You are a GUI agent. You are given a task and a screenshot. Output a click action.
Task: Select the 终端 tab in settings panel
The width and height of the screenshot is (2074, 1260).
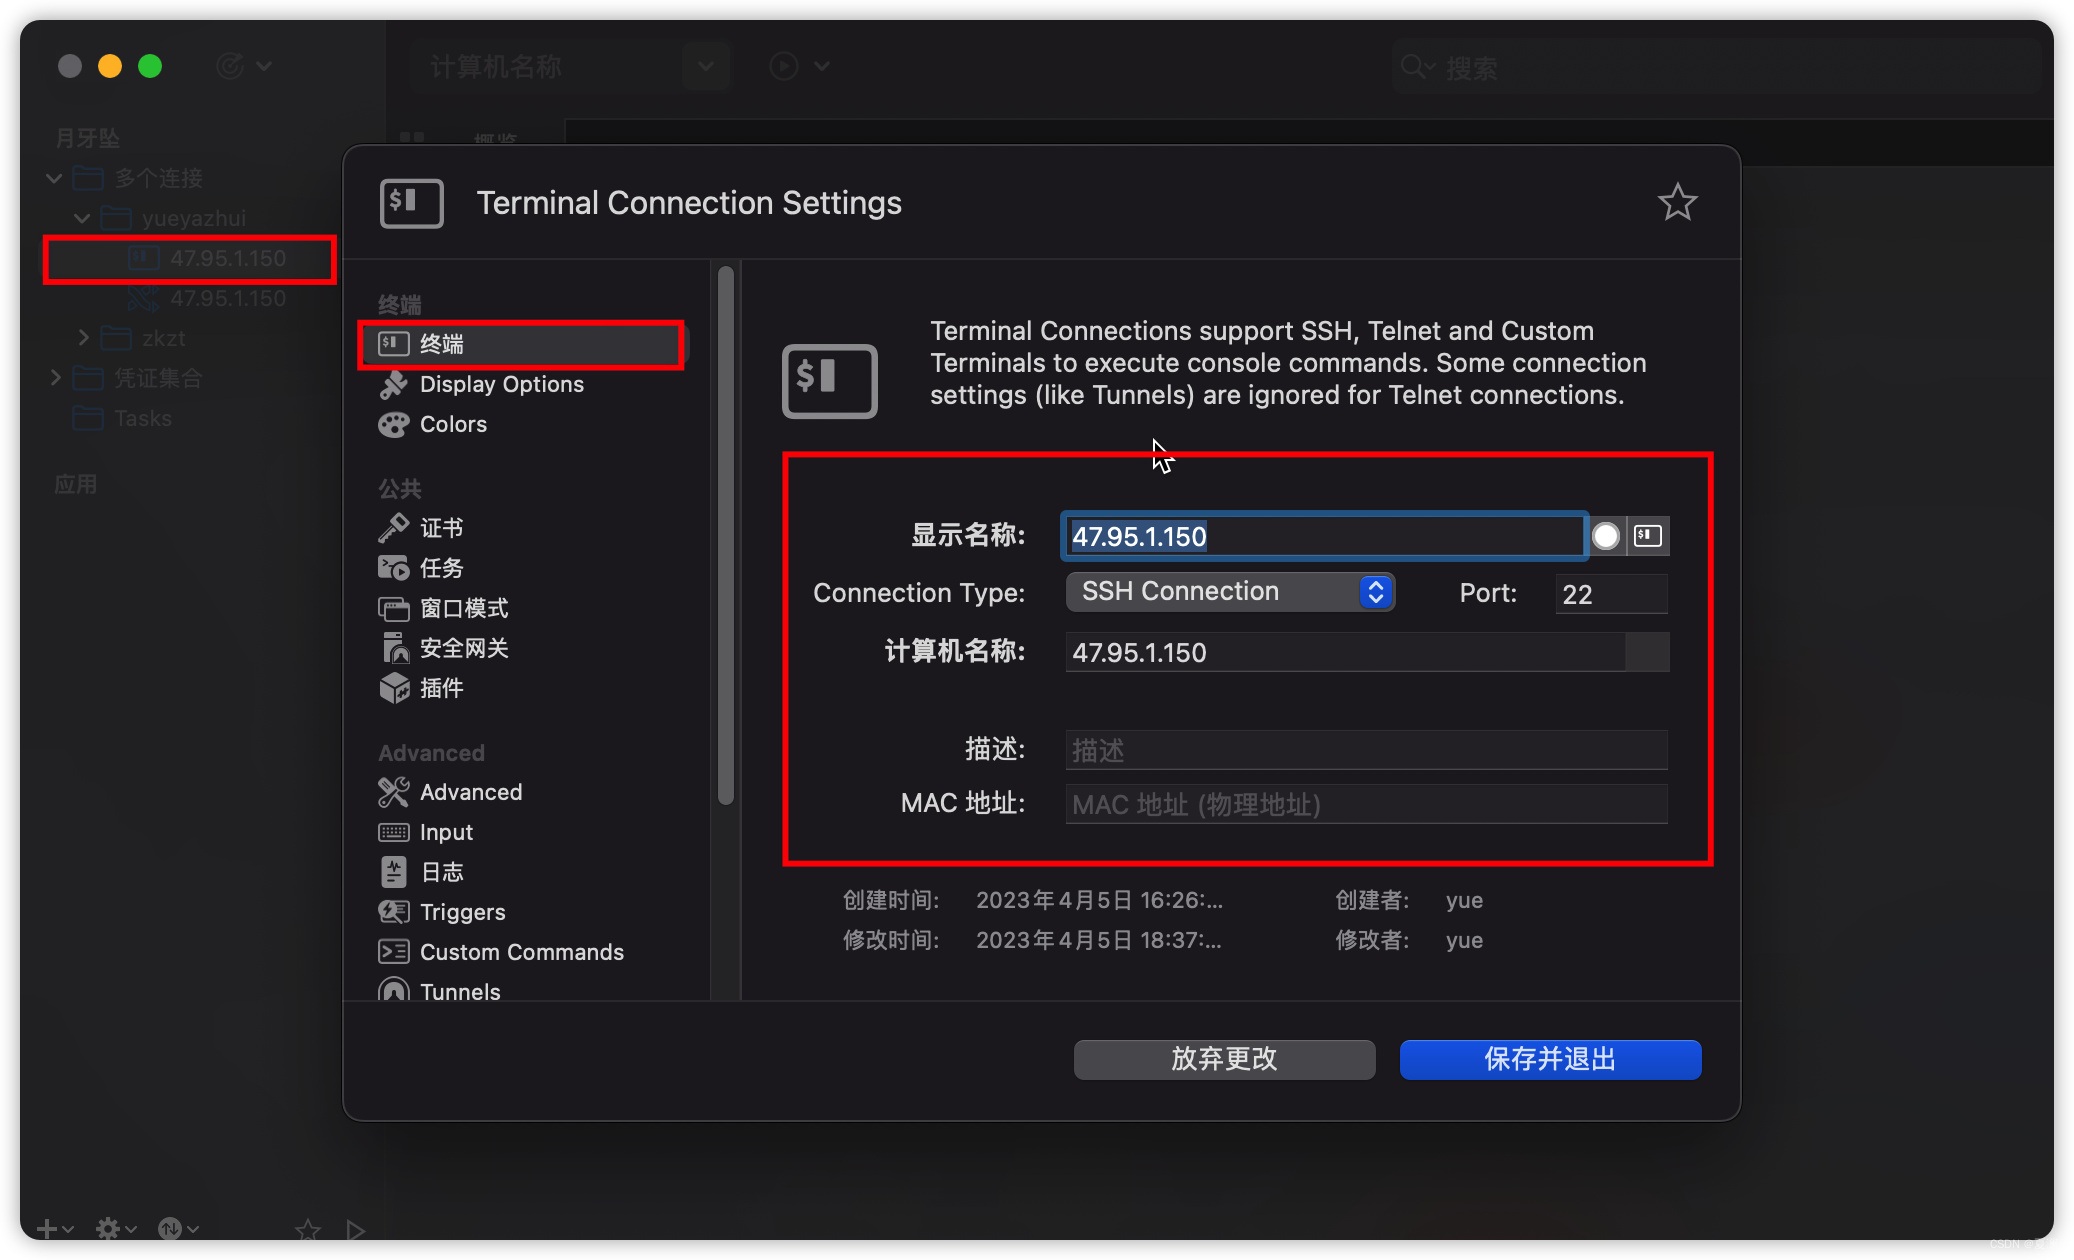(526, 341)
